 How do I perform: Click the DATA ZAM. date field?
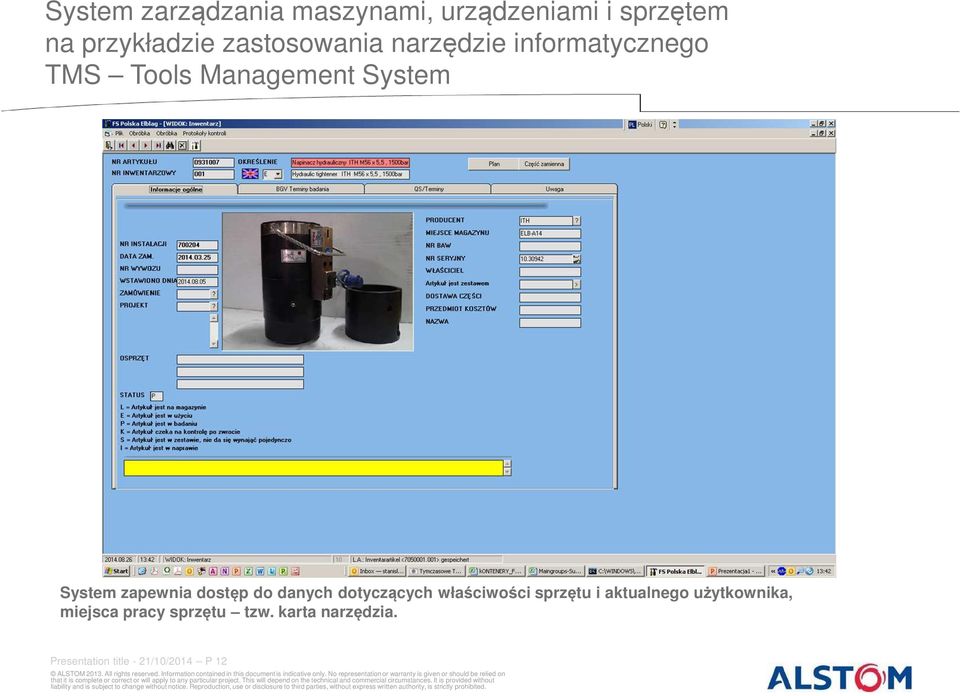point(197,258)
